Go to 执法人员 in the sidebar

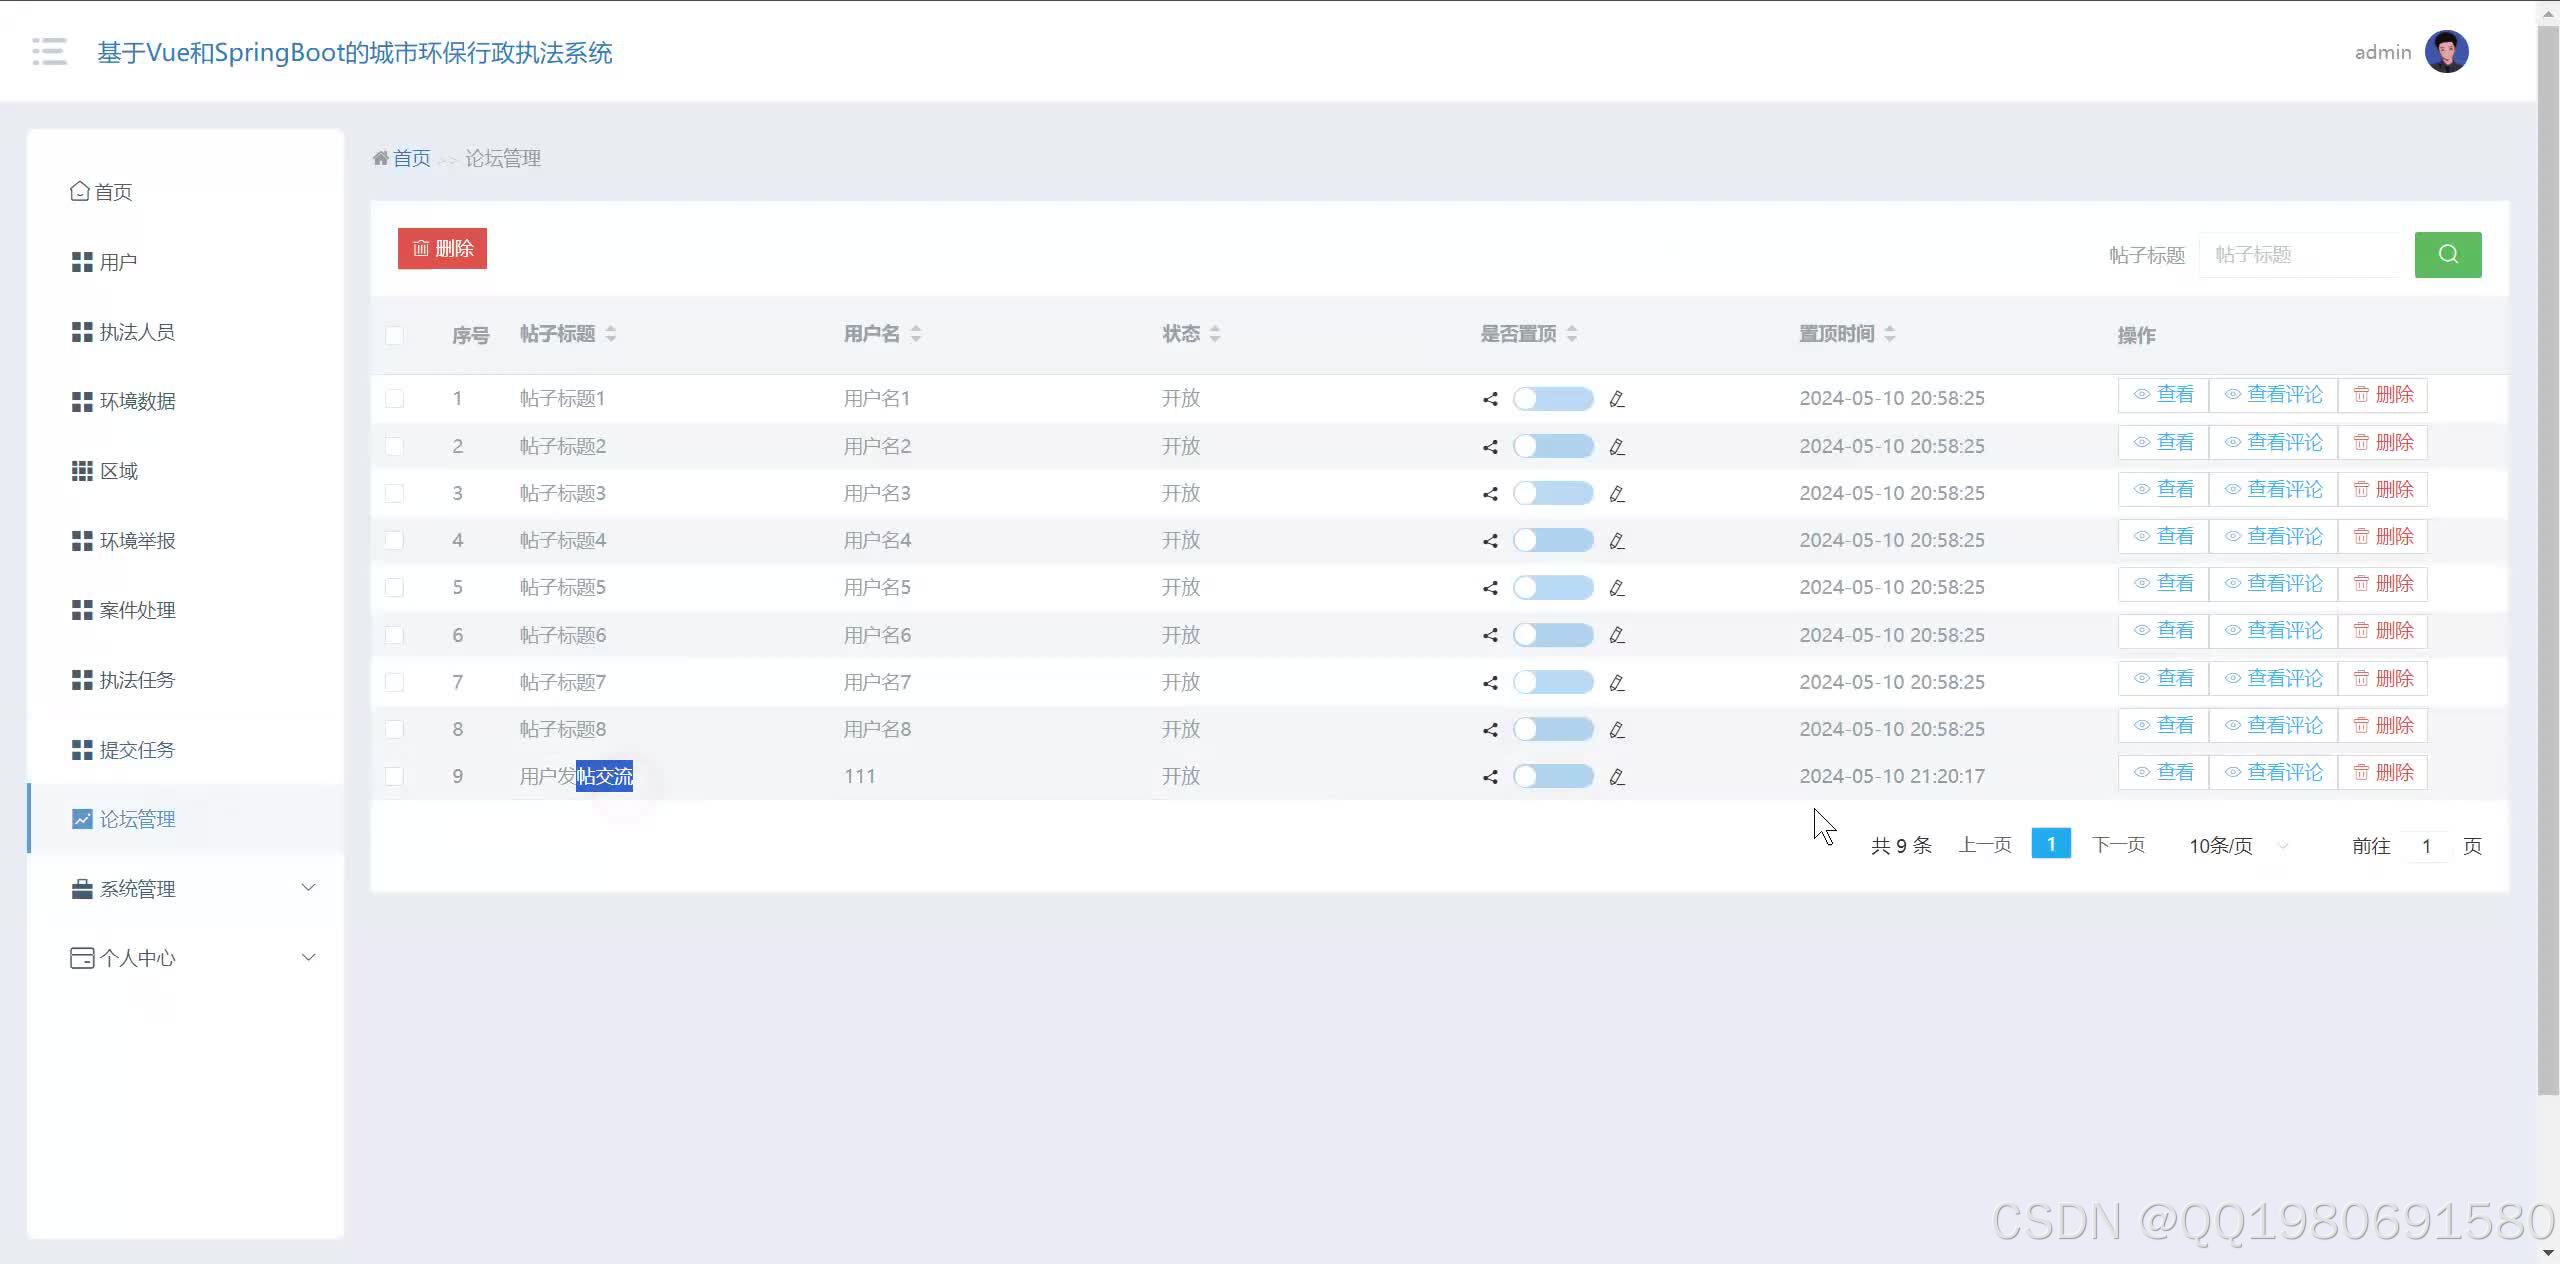137,332
